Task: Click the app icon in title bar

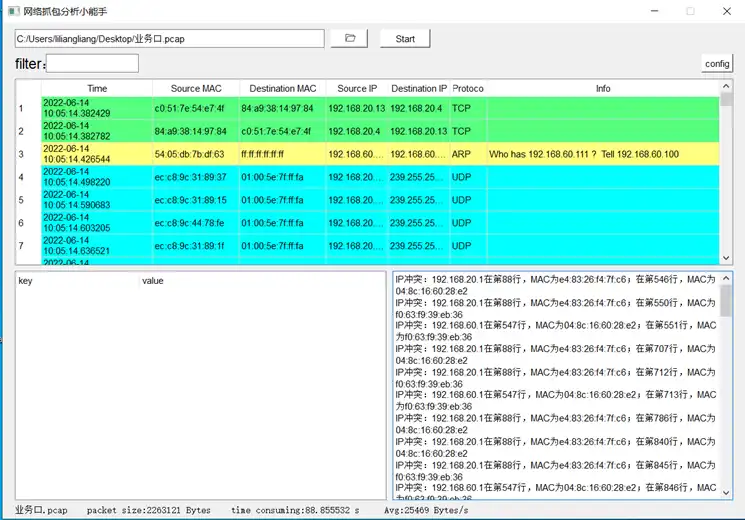Action: 13,11
